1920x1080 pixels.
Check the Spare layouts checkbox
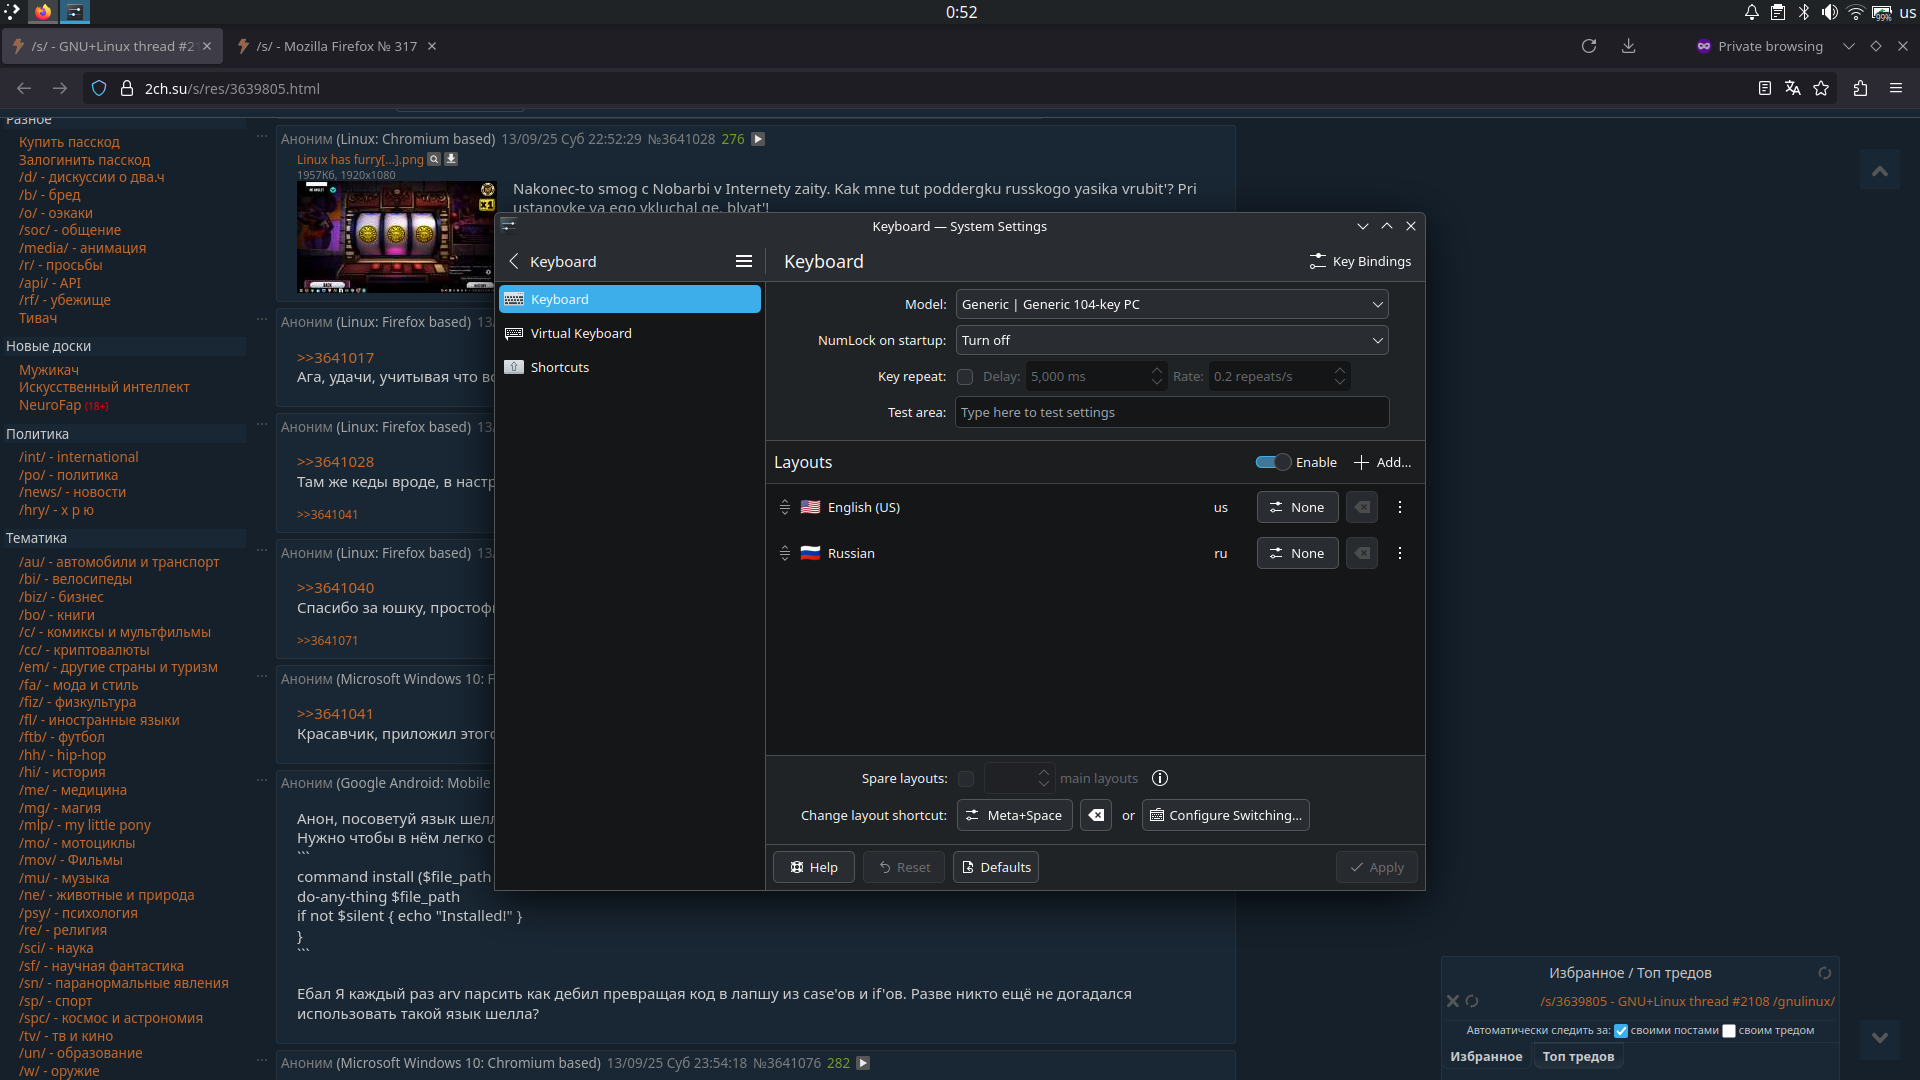[966, 779]
